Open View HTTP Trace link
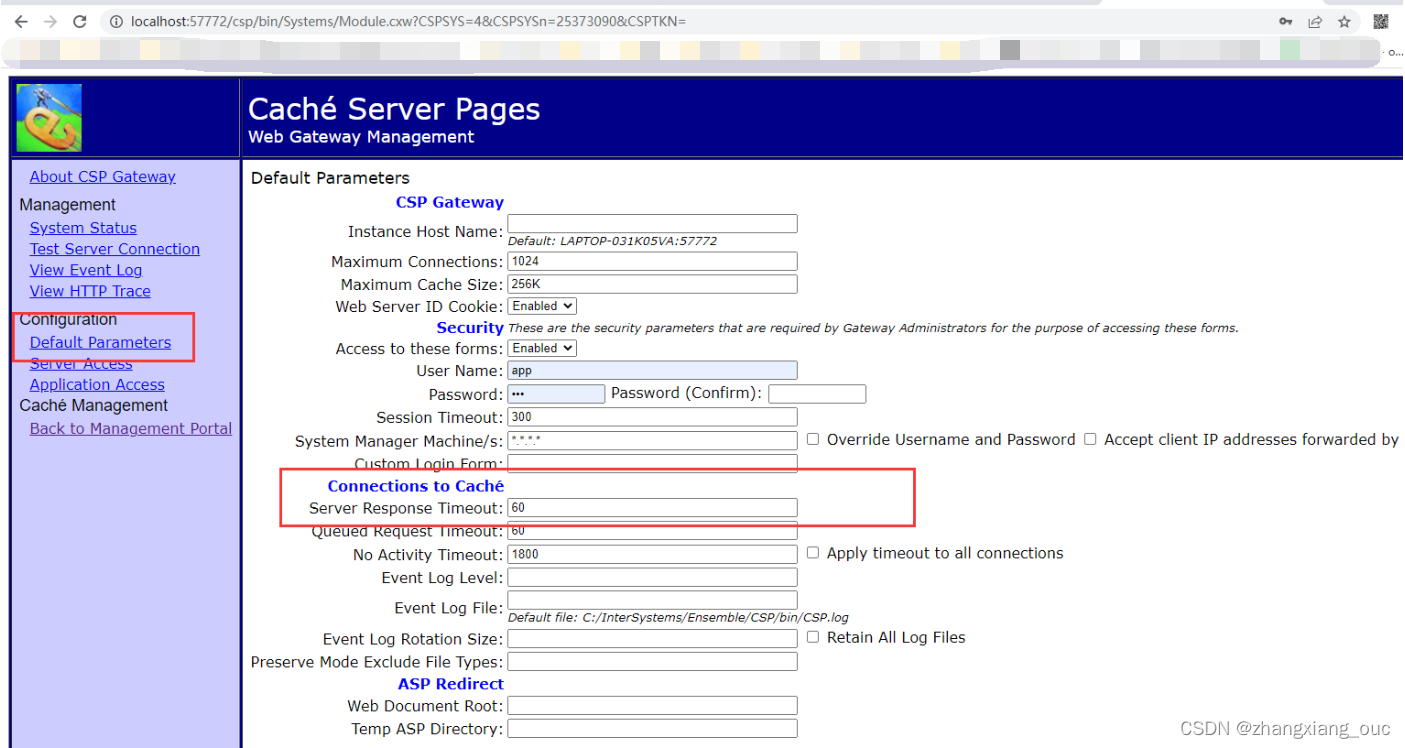 click(x=90, y=291)
